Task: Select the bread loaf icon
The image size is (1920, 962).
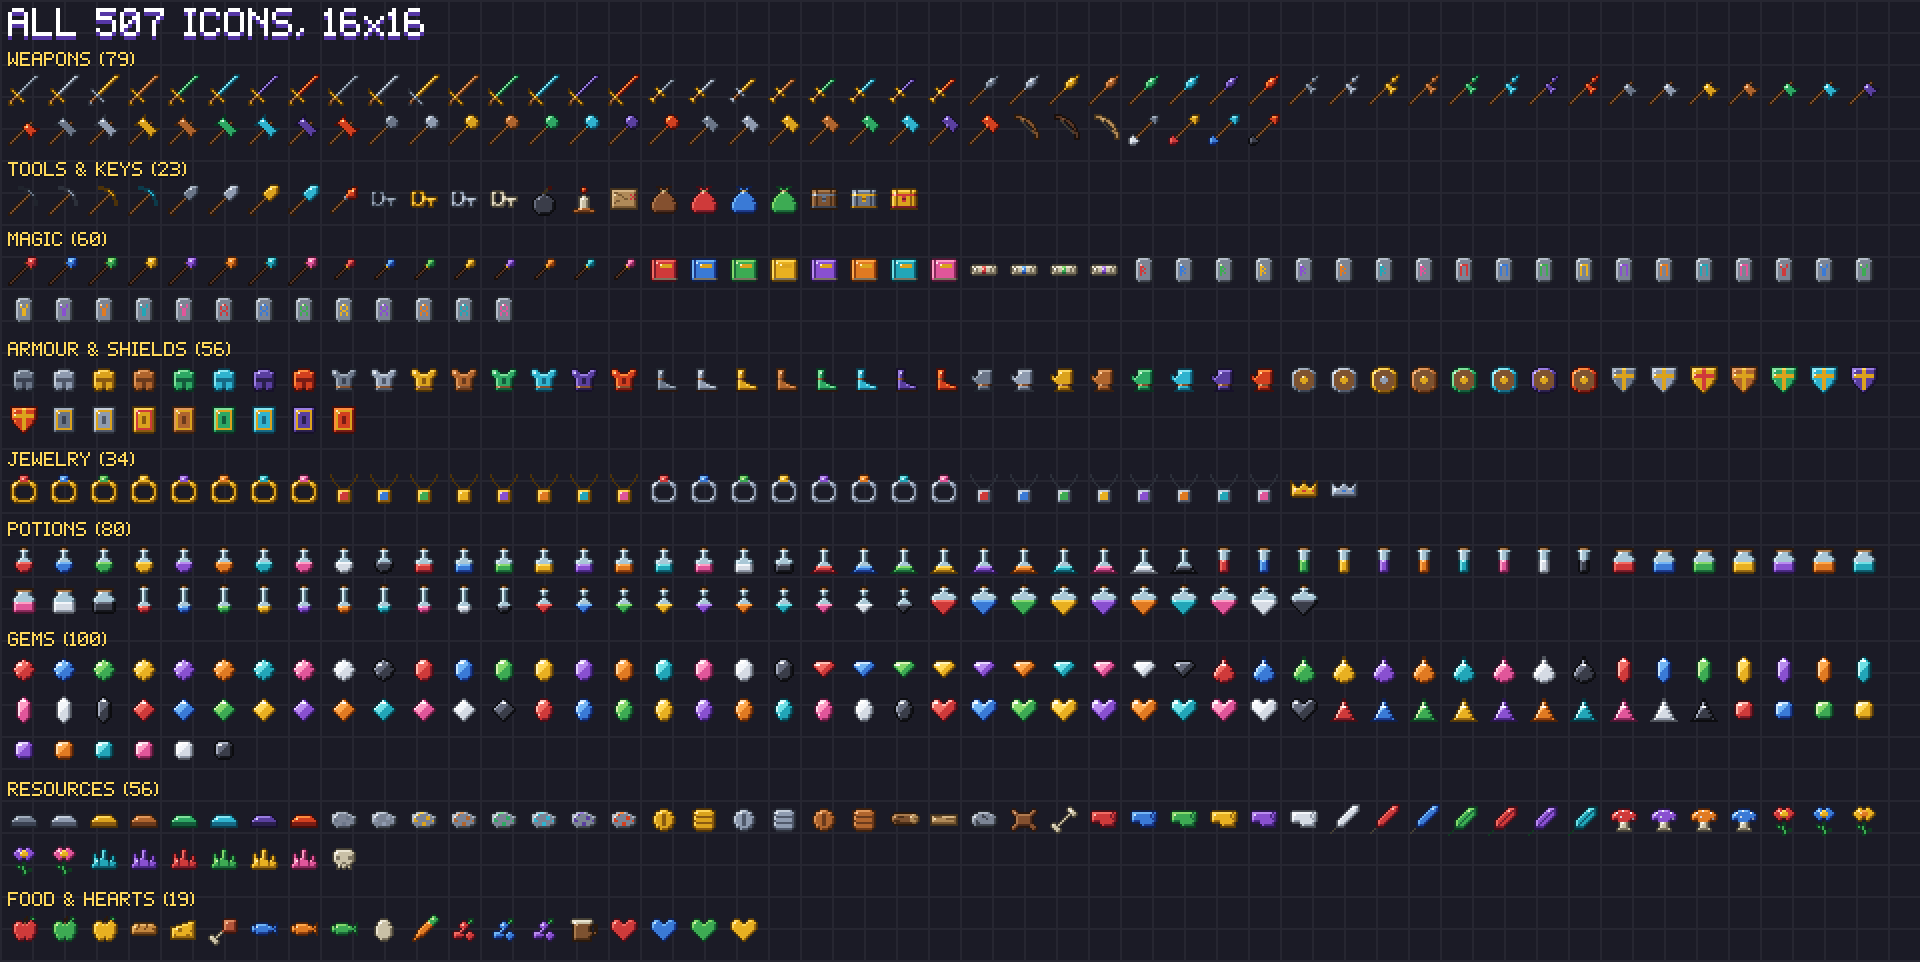Action: 144,930
